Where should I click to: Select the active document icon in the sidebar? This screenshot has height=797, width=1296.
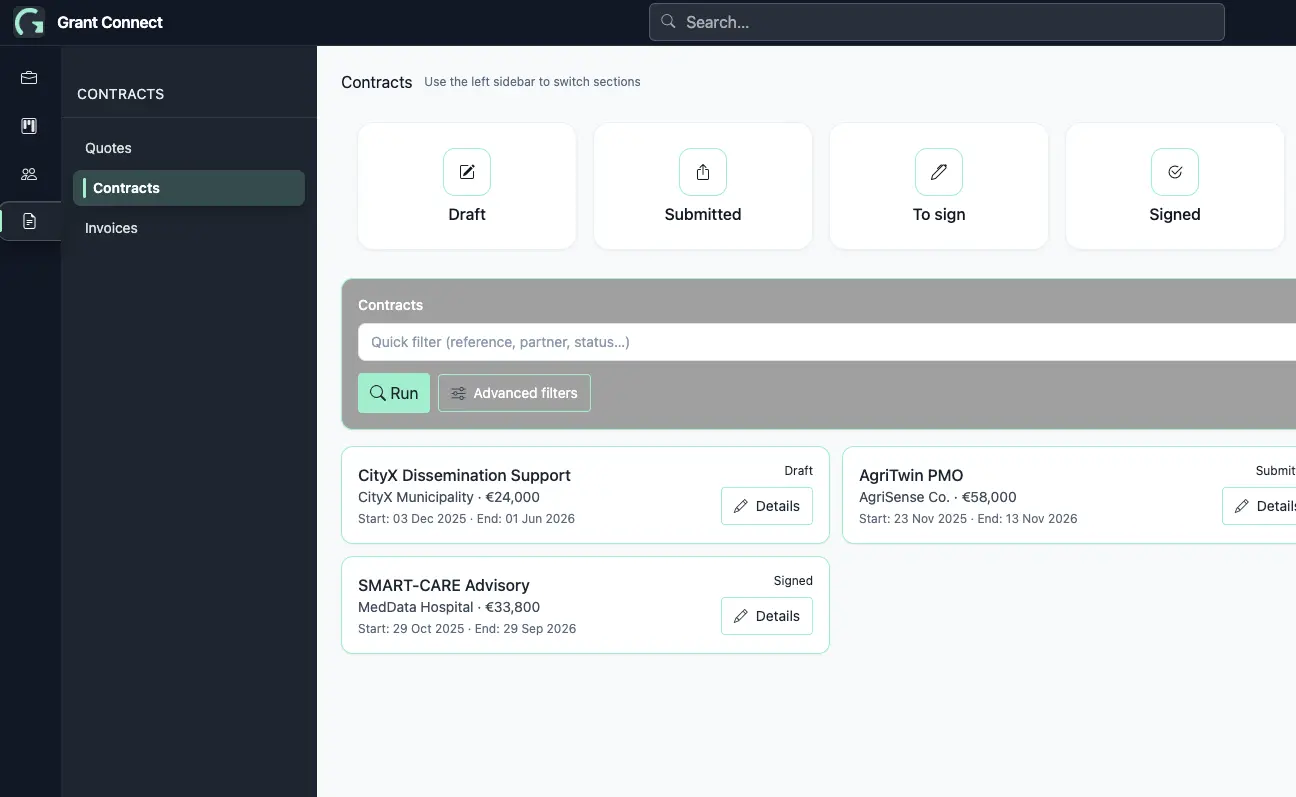tap(29, 220)
